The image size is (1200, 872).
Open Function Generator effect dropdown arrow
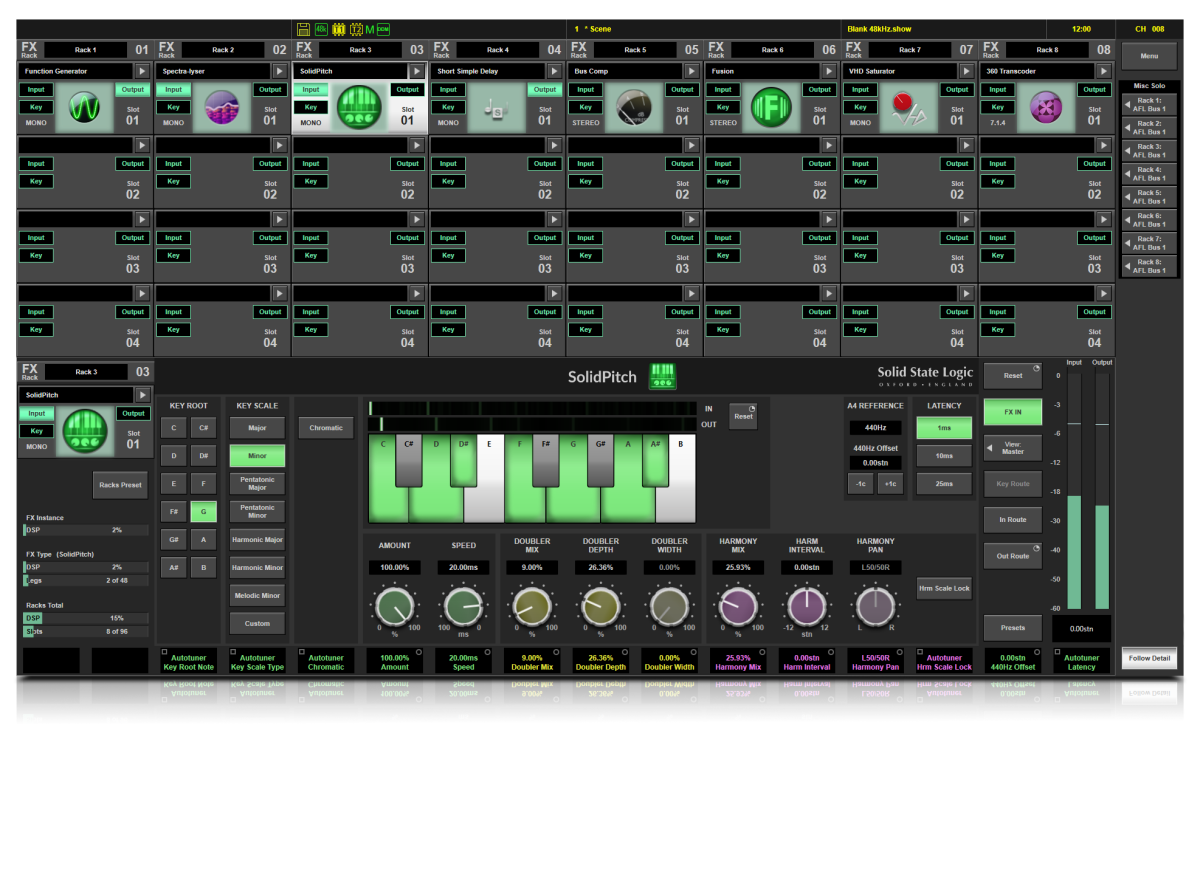(x=142, y=71)
